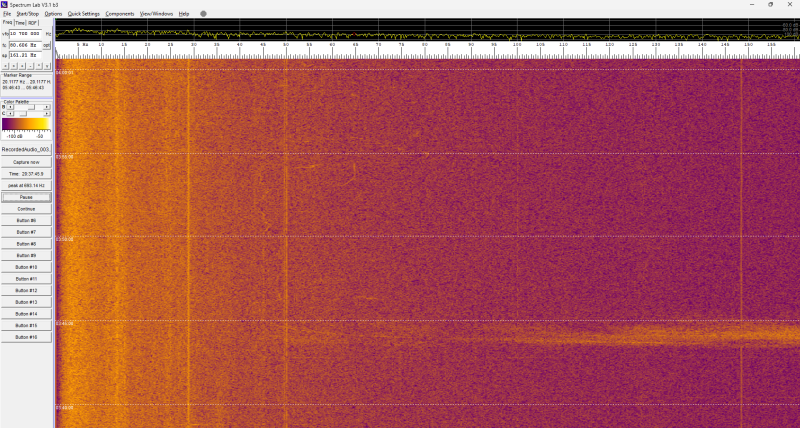Open the View/Windows menu
Viewport: 800px width, 428px height.
(157, 14)
